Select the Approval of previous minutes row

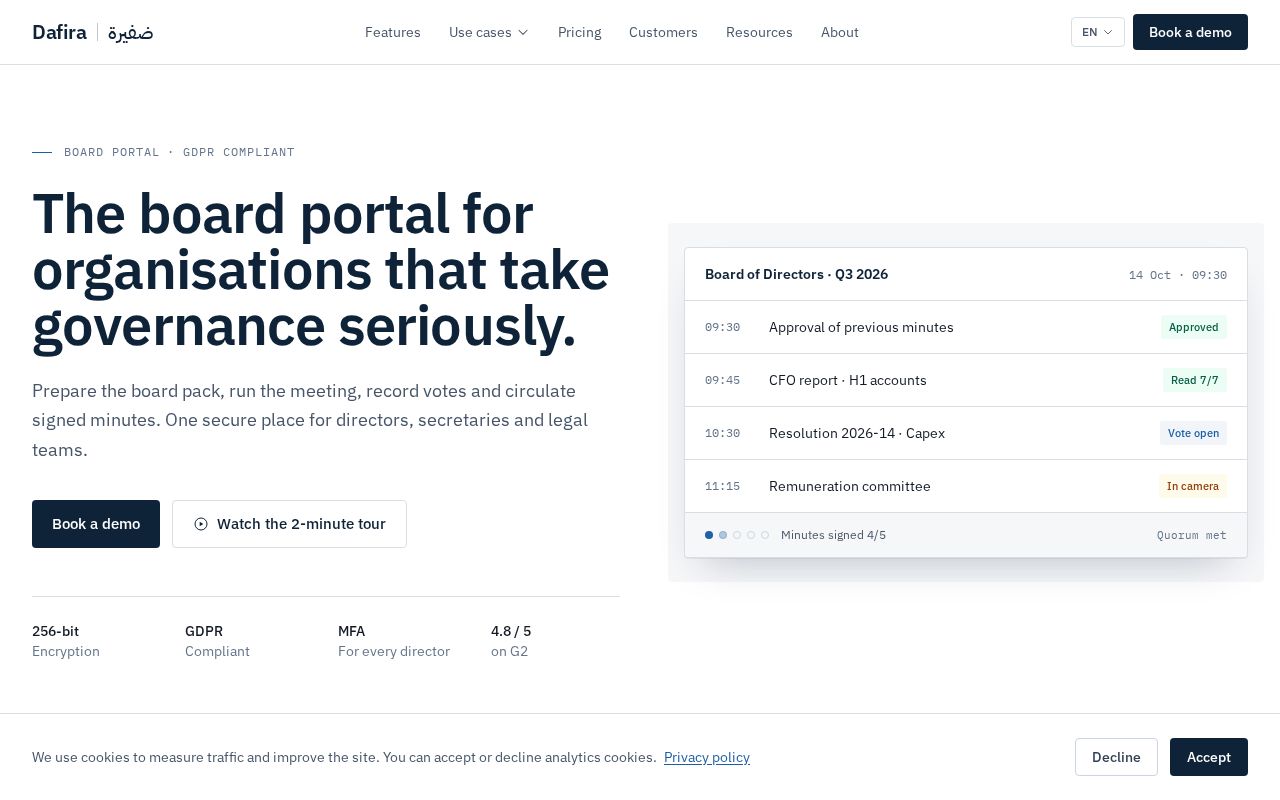pyautogui.click(x=966, y=327)
